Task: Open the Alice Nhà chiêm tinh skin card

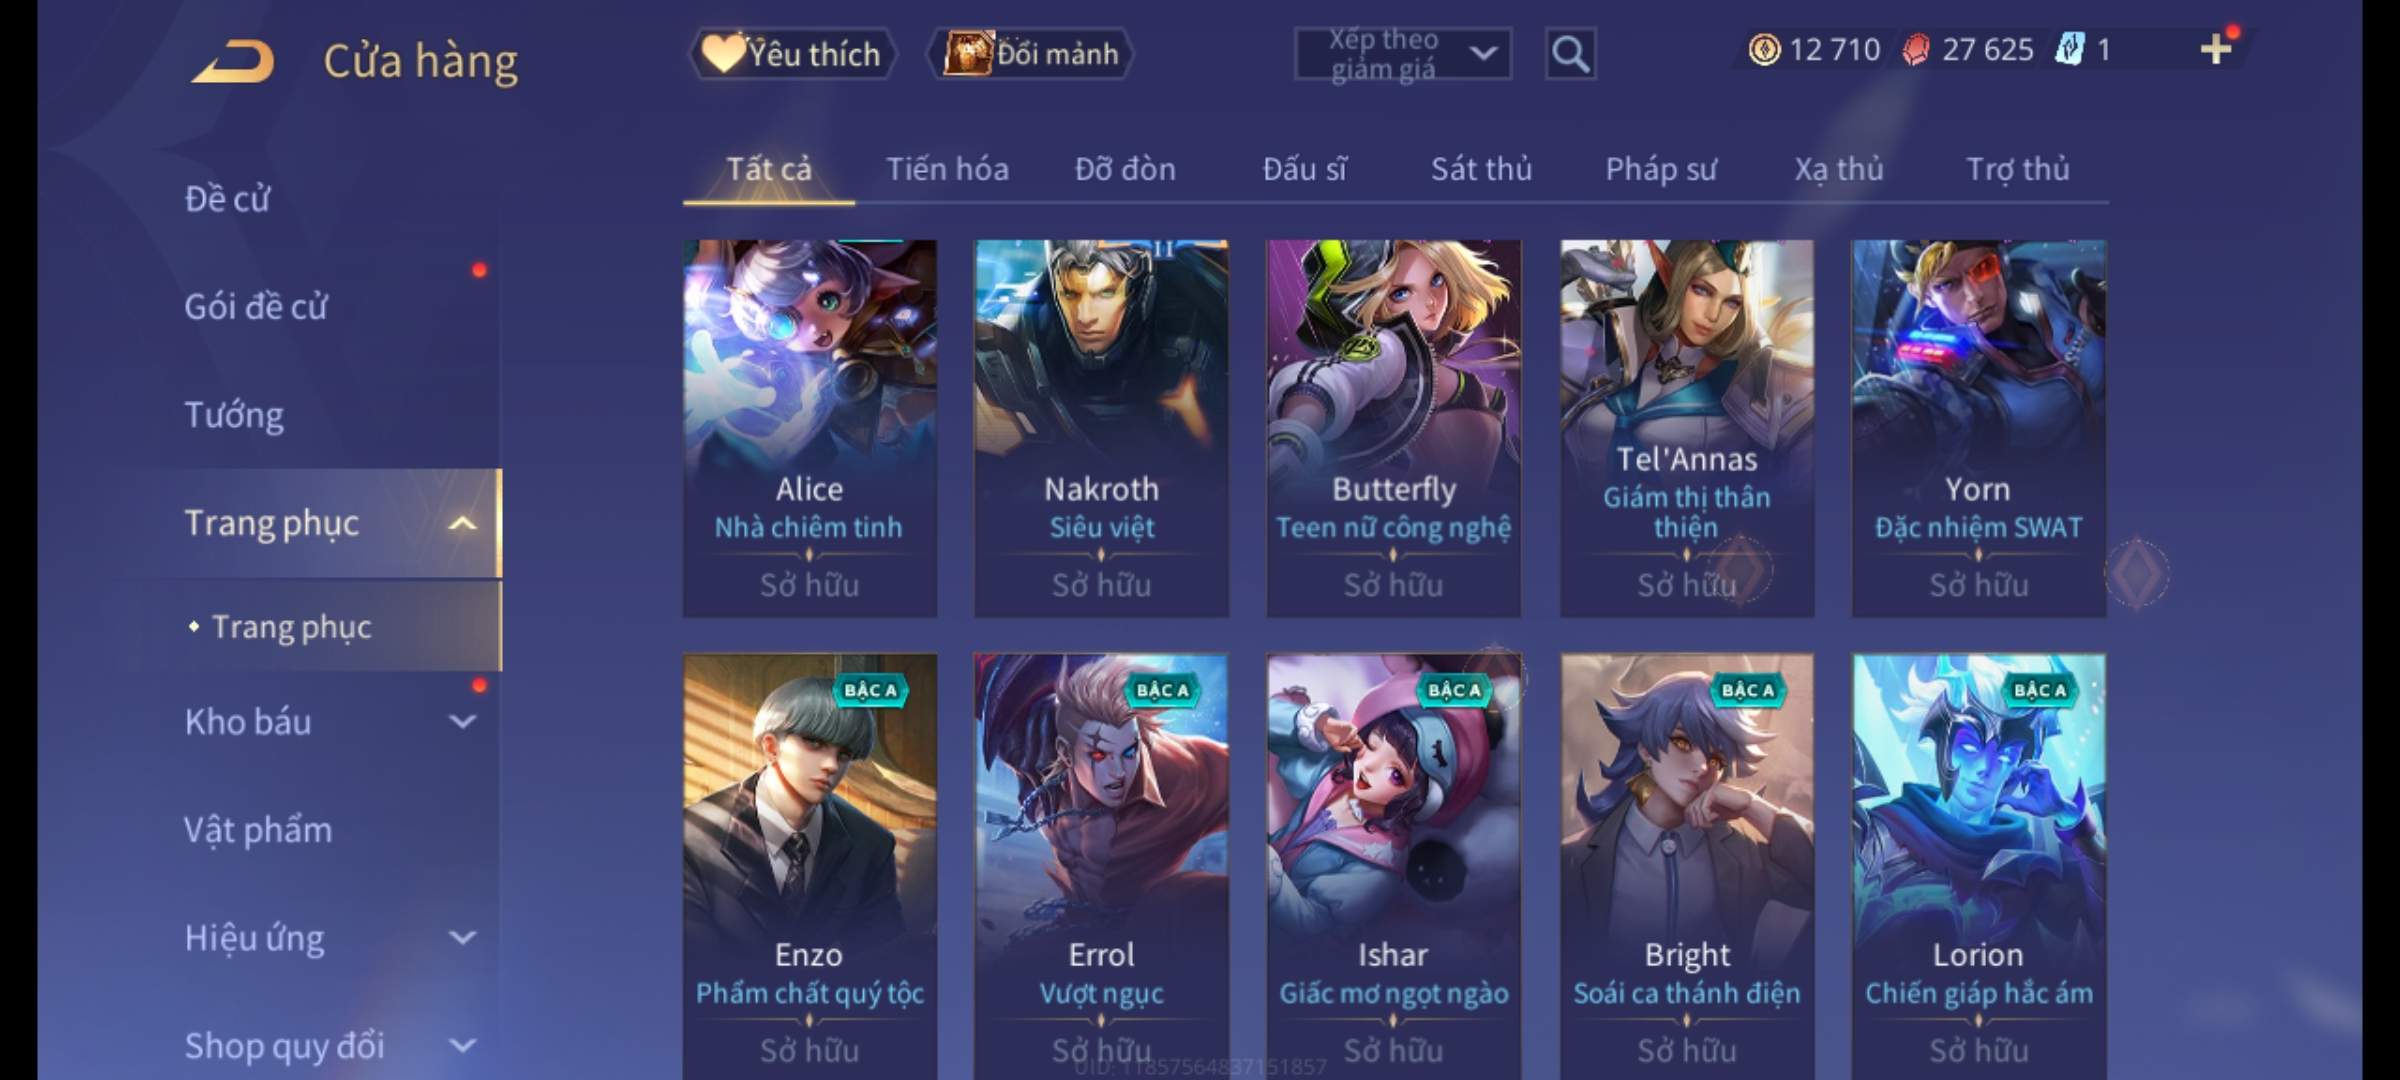Action: pyautogui.click(x=810, y=428)
